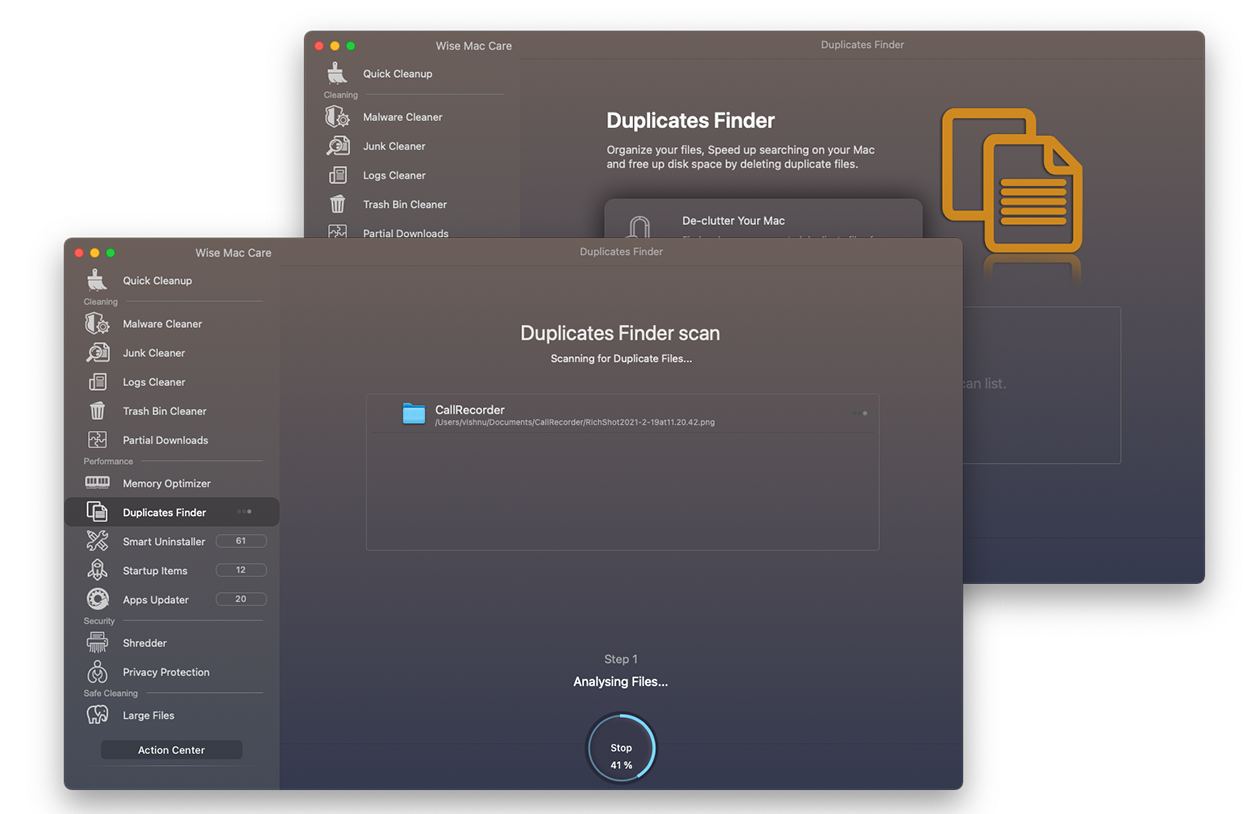Open Startup Items label in the sidebar

pyautogui.click(x=155, y=570)
